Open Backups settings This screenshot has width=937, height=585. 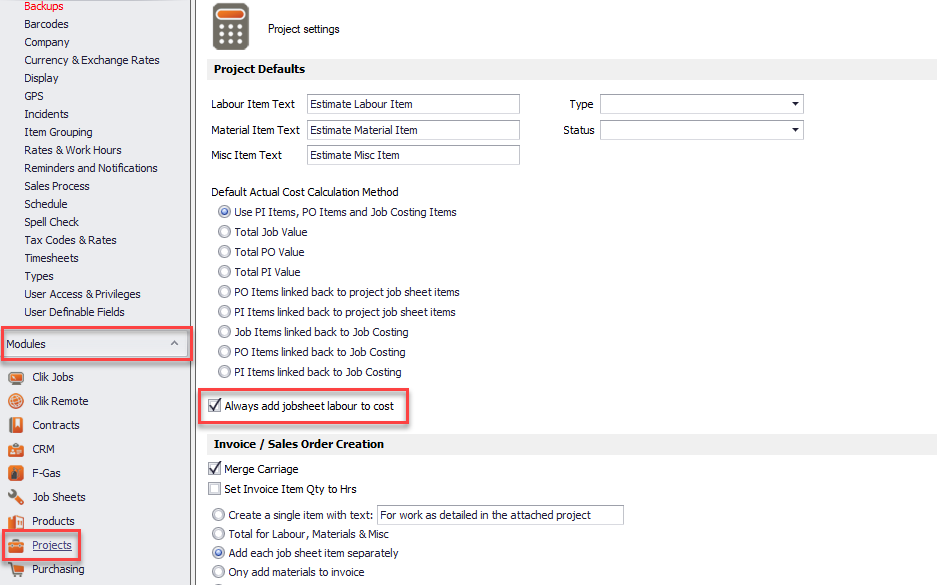(x=44, y=6)
